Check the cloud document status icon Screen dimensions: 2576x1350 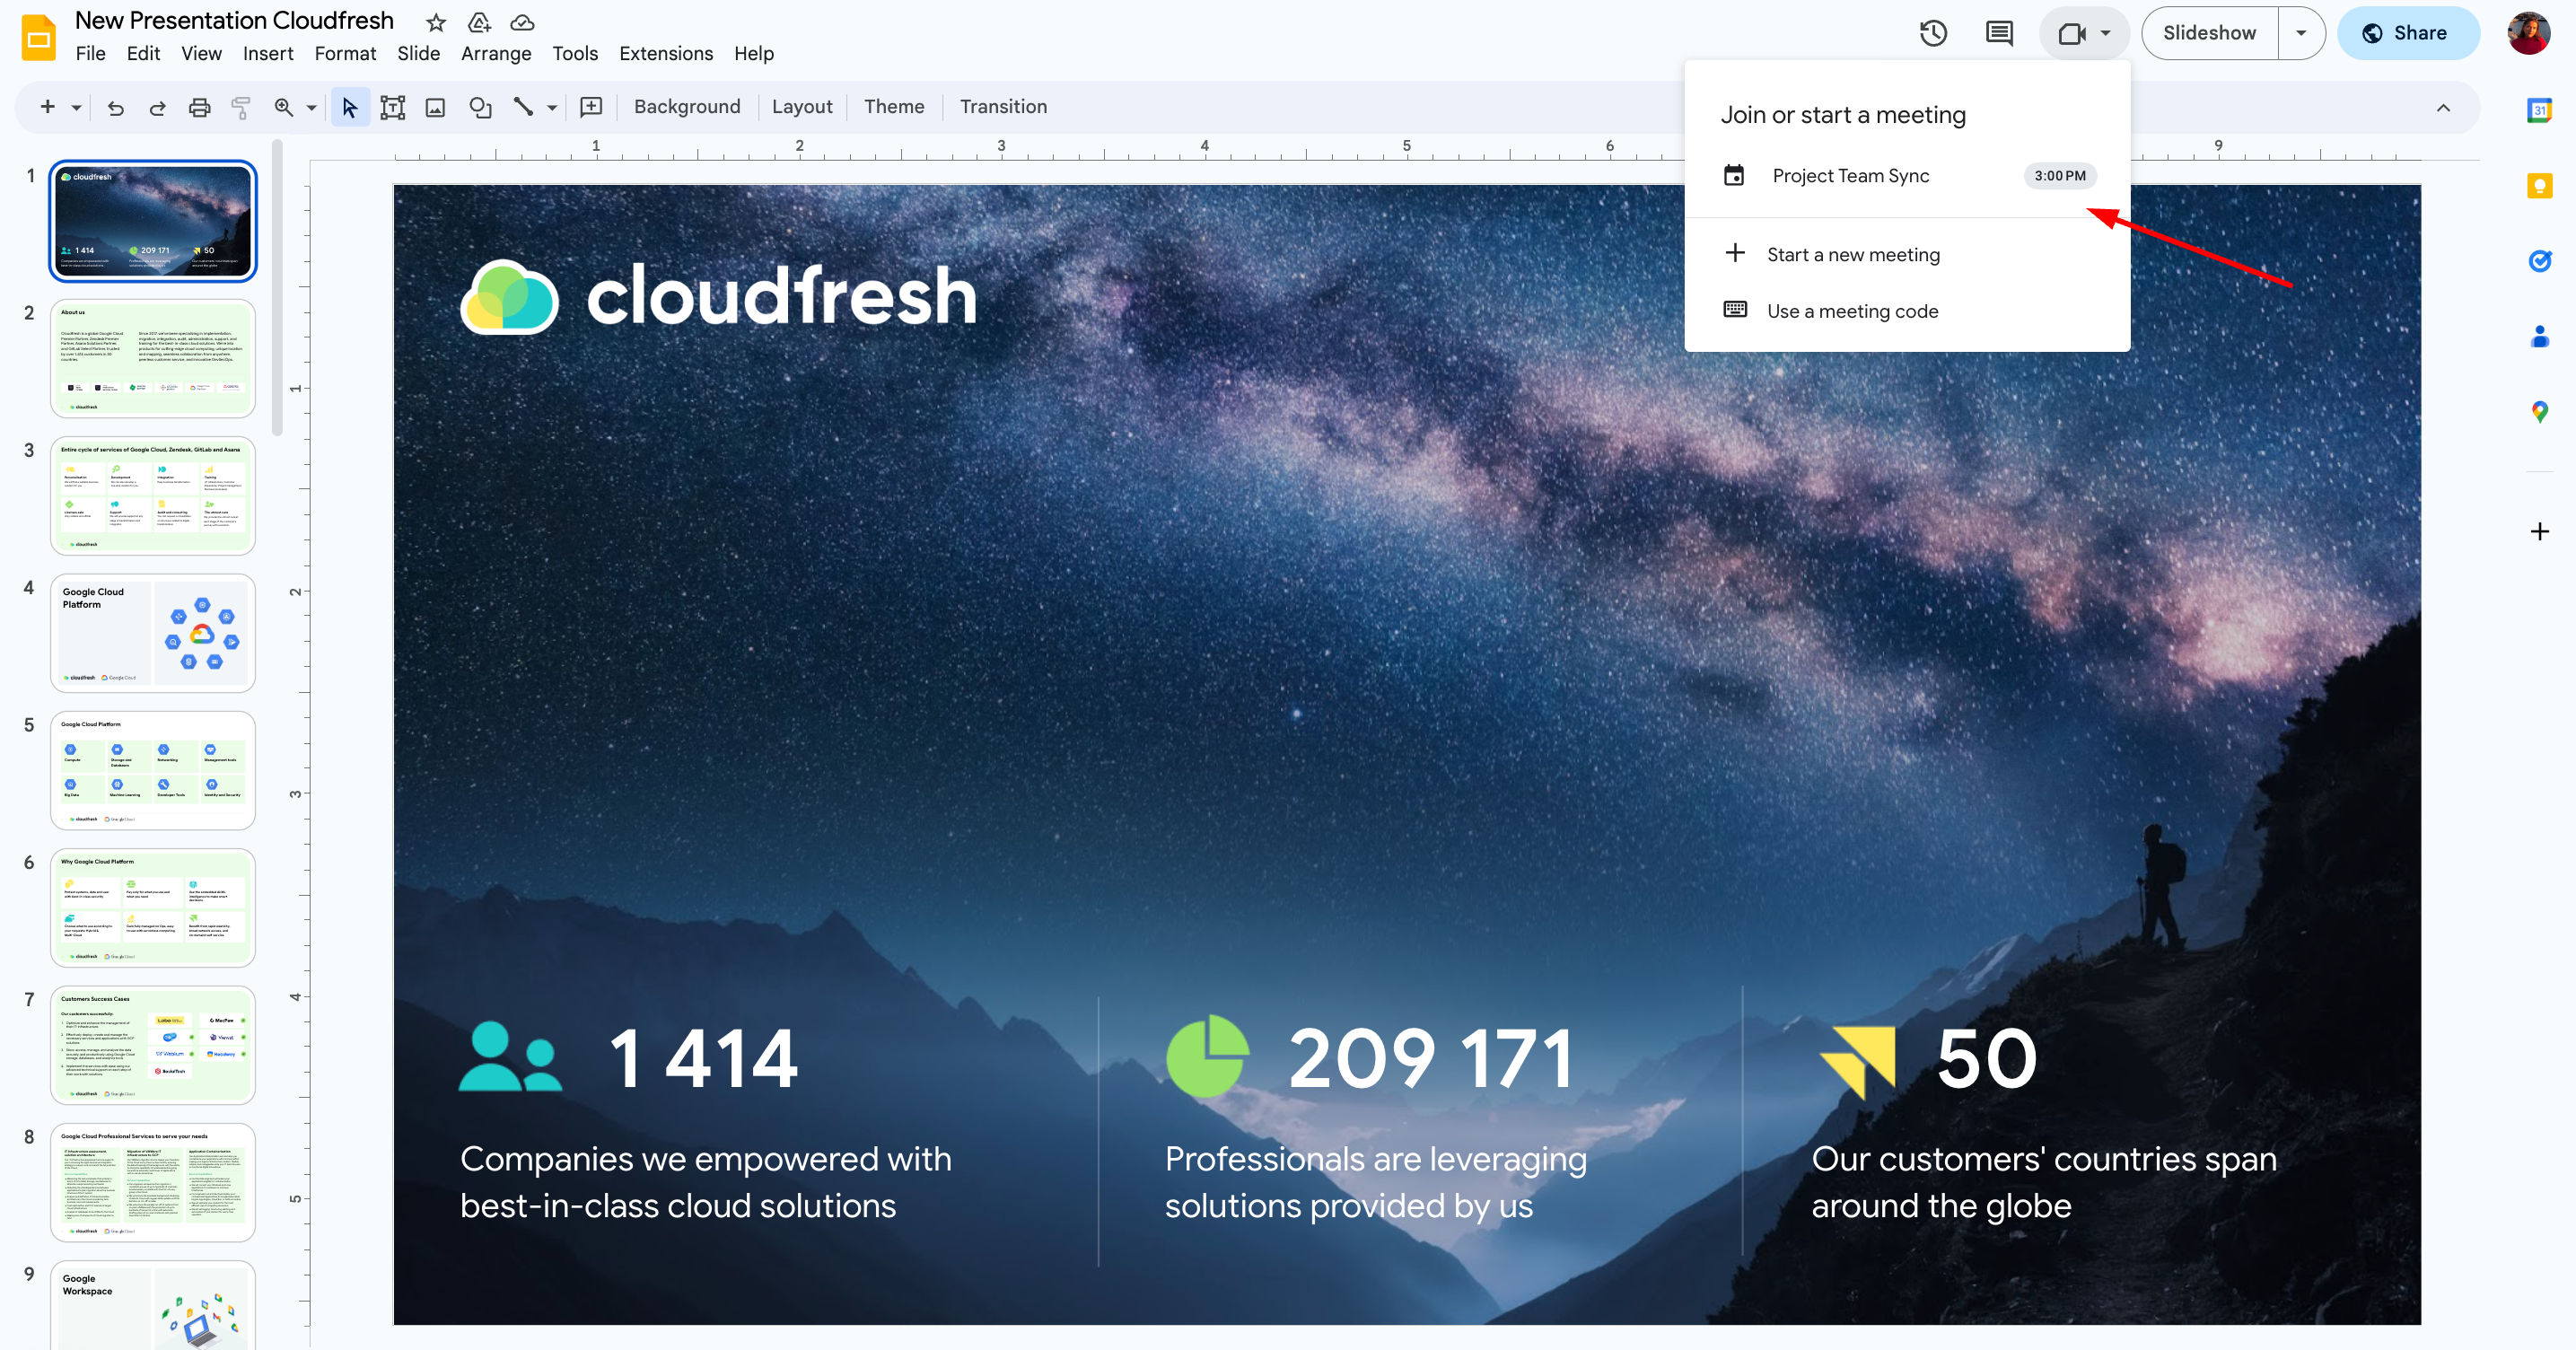click(x=522, y=22)
